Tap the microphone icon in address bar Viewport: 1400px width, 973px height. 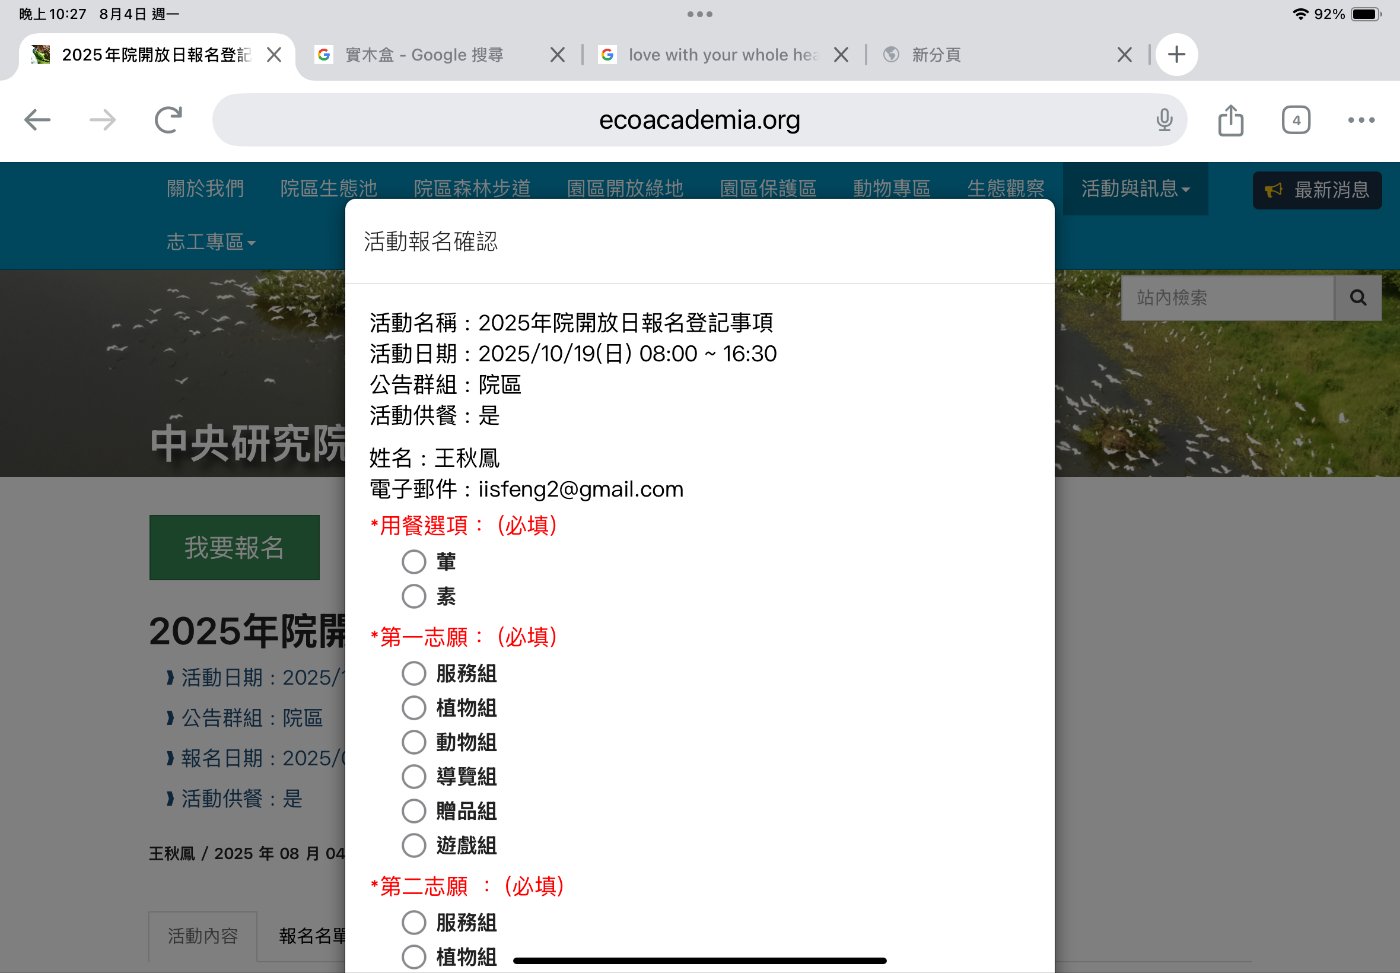click(x=1164, y=120)
